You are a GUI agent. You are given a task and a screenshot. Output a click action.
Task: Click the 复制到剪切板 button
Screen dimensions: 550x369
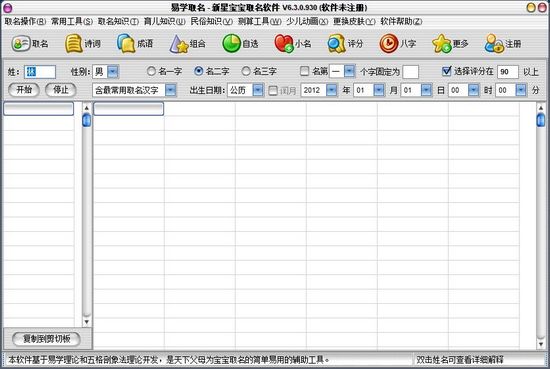click(46, 339)
